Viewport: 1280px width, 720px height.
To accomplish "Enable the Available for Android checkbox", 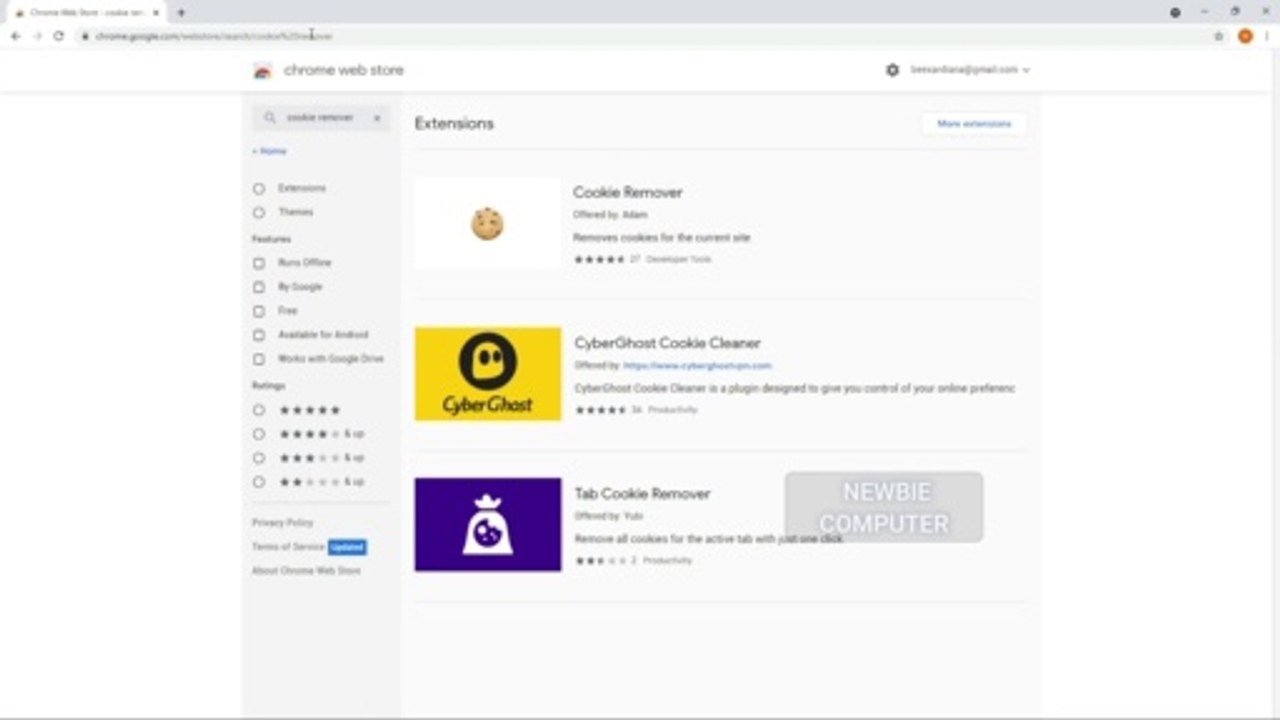I will click(x=259, y=335).
